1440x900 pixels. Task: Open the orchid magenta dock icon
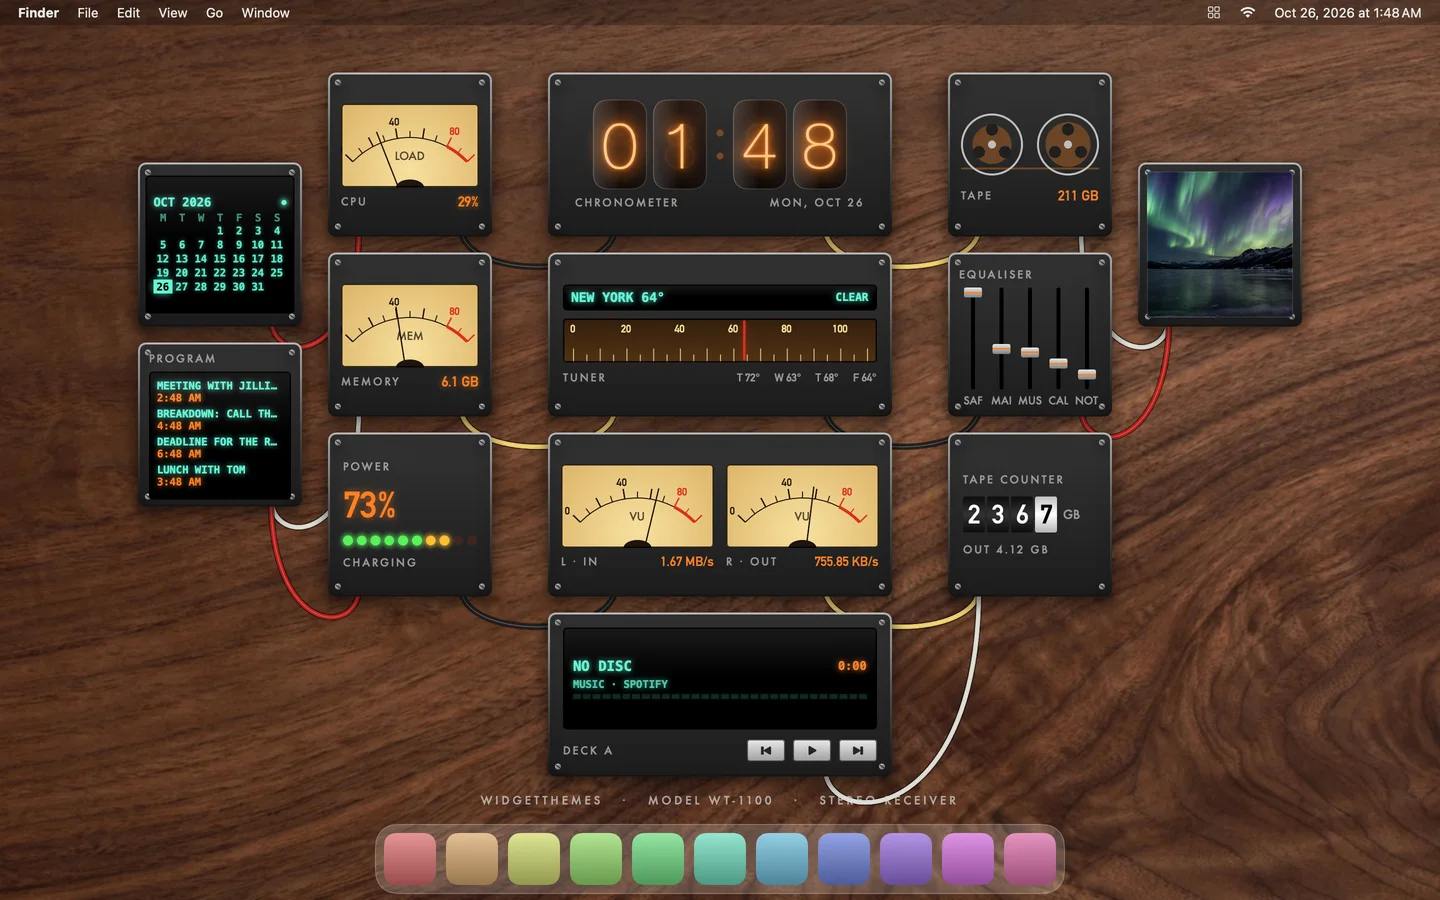point(968,859)
